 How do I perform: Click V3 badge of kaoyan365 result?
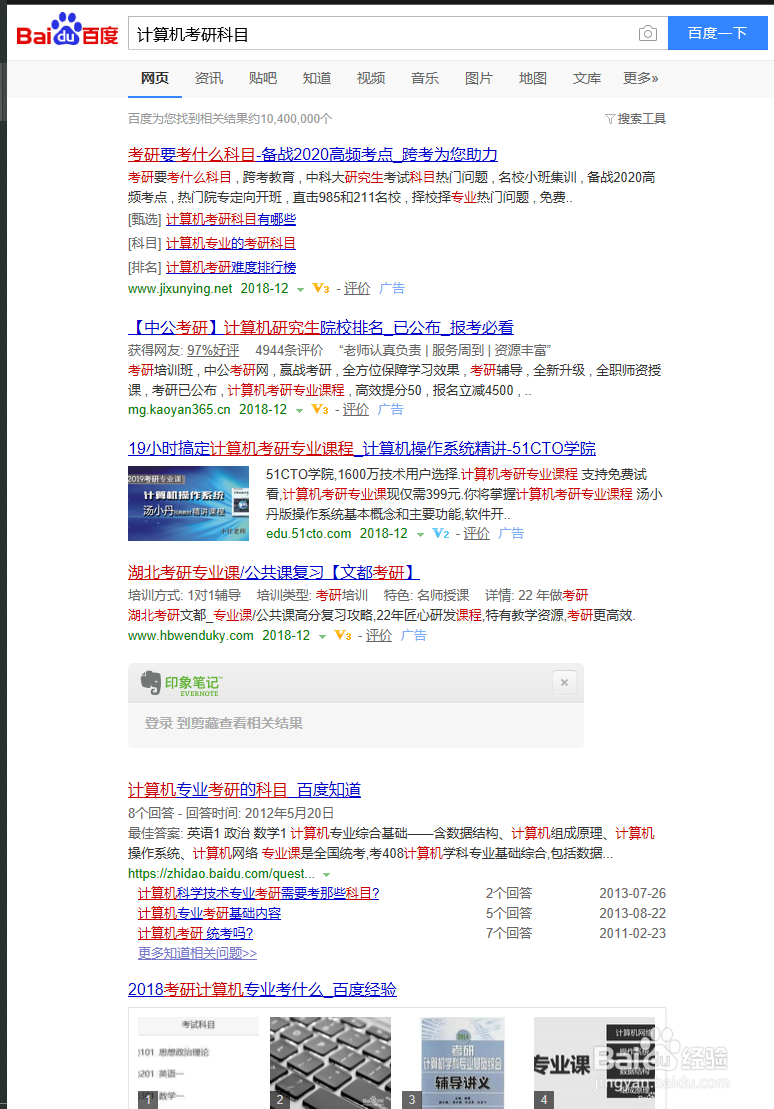click(320, 409)
